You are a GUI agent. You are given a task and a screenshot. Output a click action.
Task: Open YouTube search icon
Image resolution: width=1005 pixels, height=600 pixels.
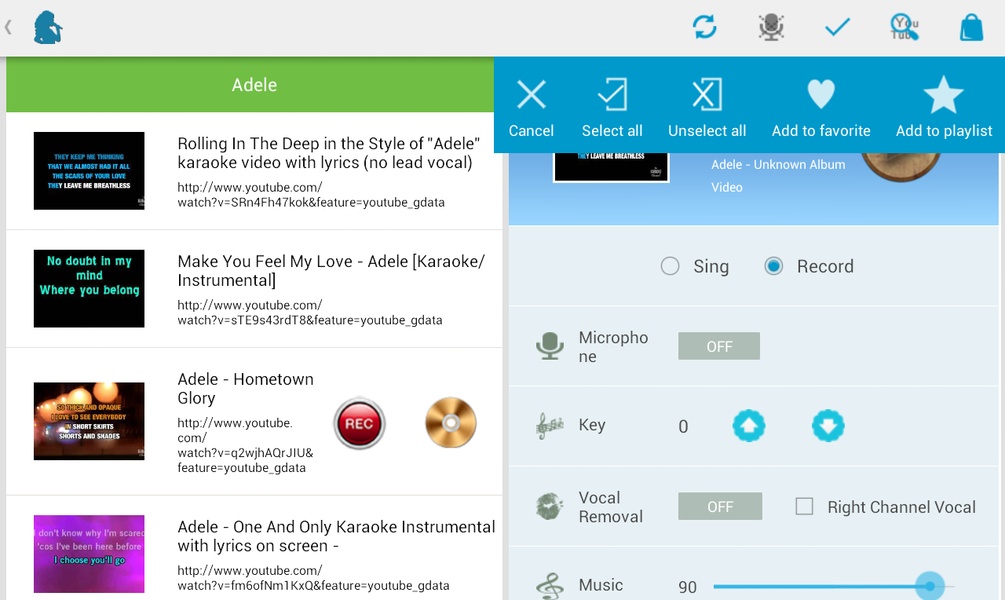click(904, 27)
